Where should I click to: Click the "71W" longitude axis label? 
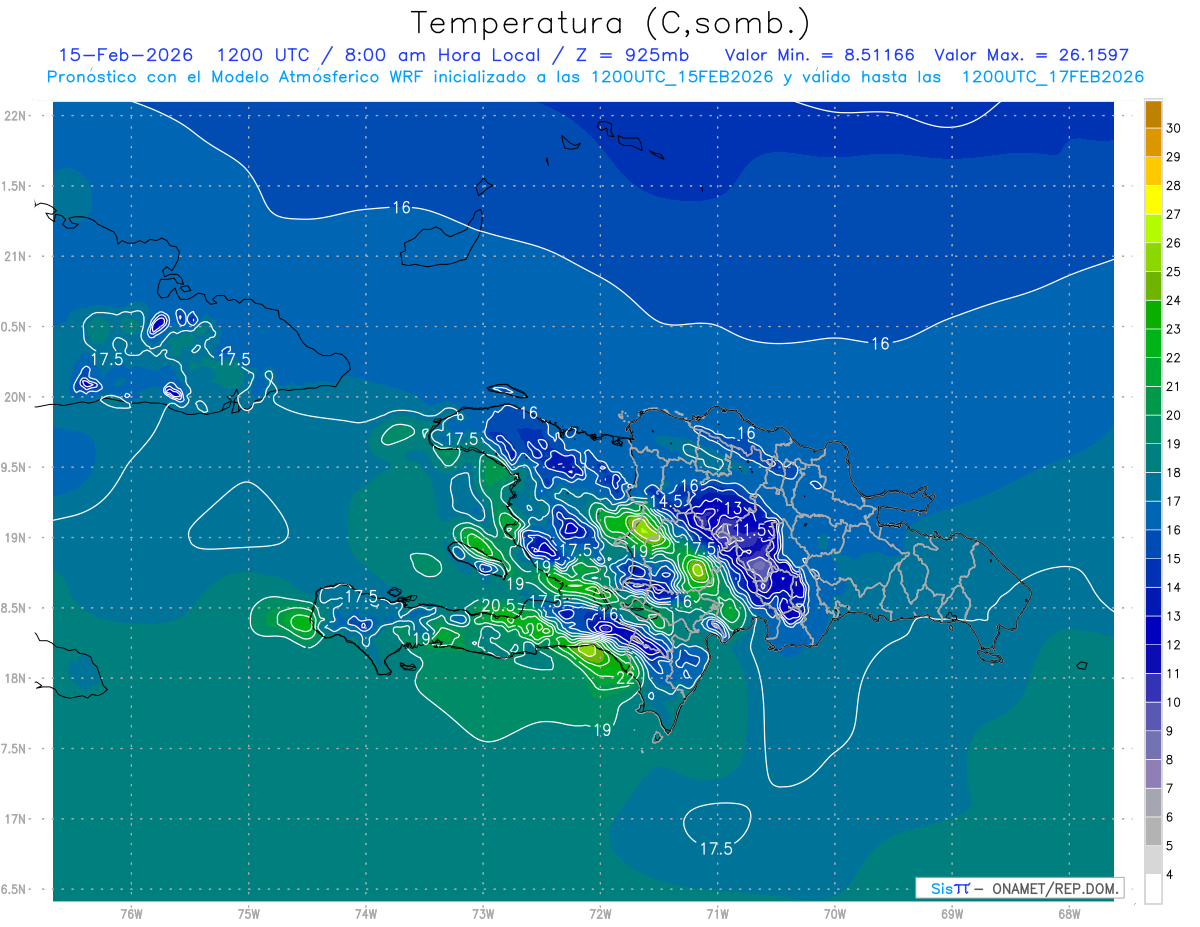pyautogui.click(x=717, y=913)
